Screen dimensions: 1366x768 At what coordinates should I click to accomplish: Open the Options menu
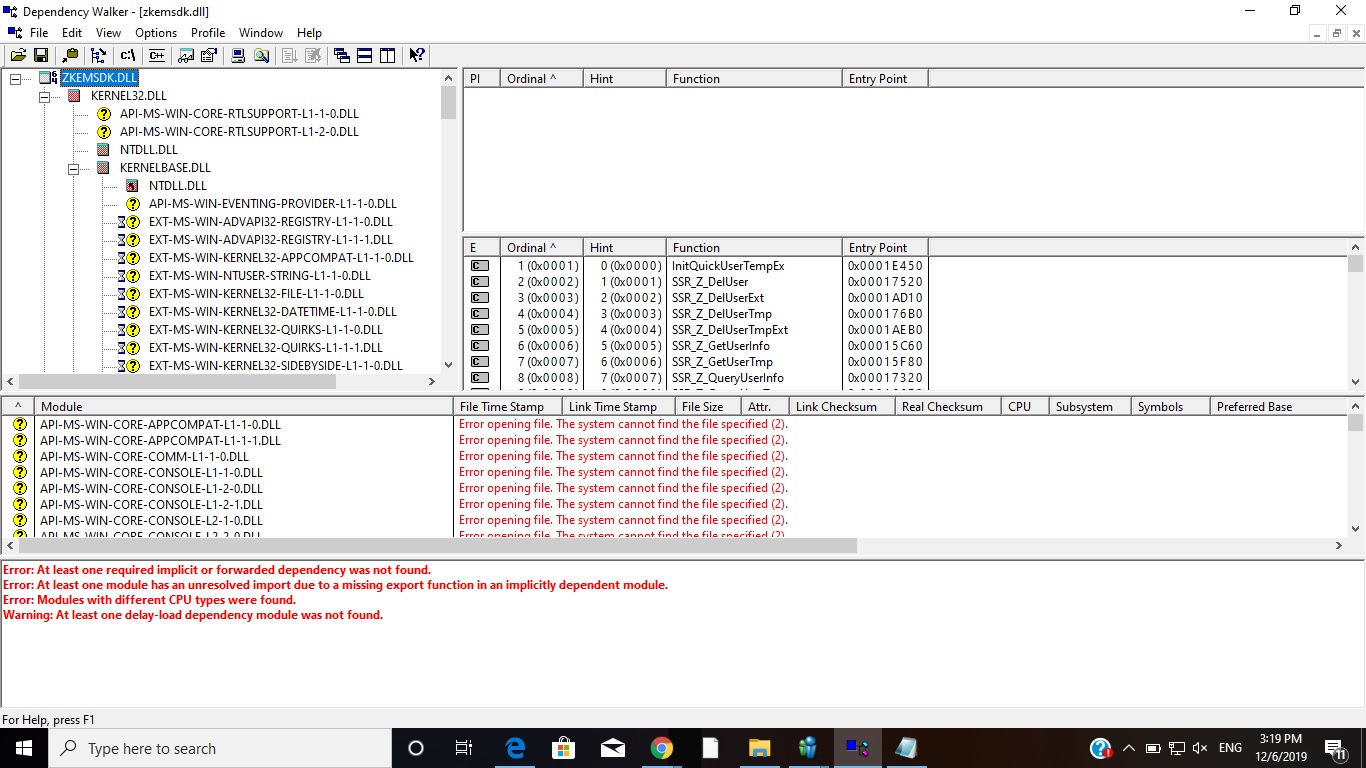(156, 33)
